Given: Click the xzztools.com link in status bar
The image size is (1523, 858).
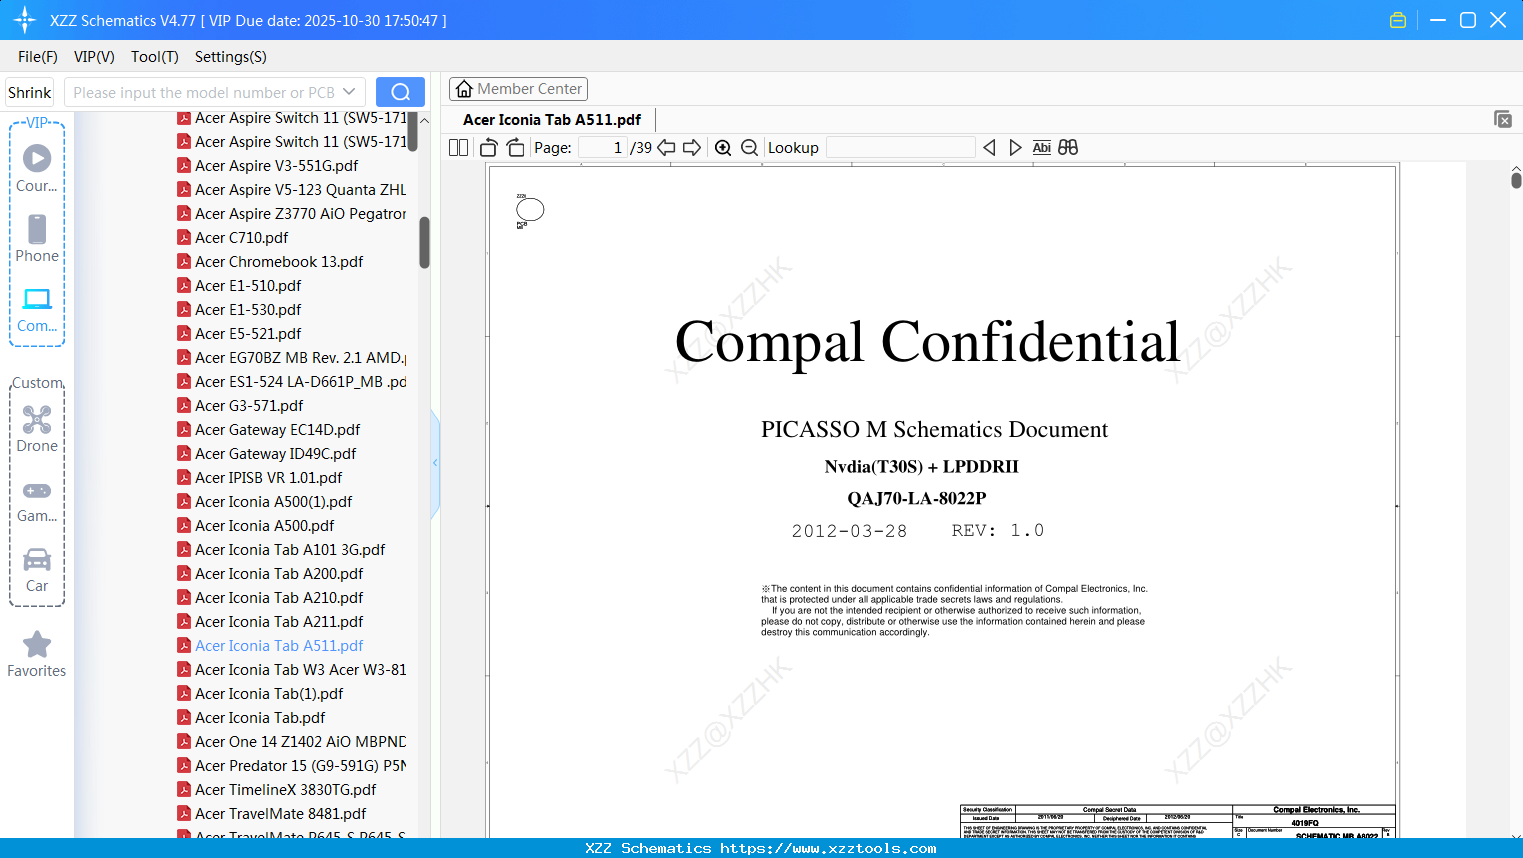Looking at the screenshot, I should click(828, 848).
